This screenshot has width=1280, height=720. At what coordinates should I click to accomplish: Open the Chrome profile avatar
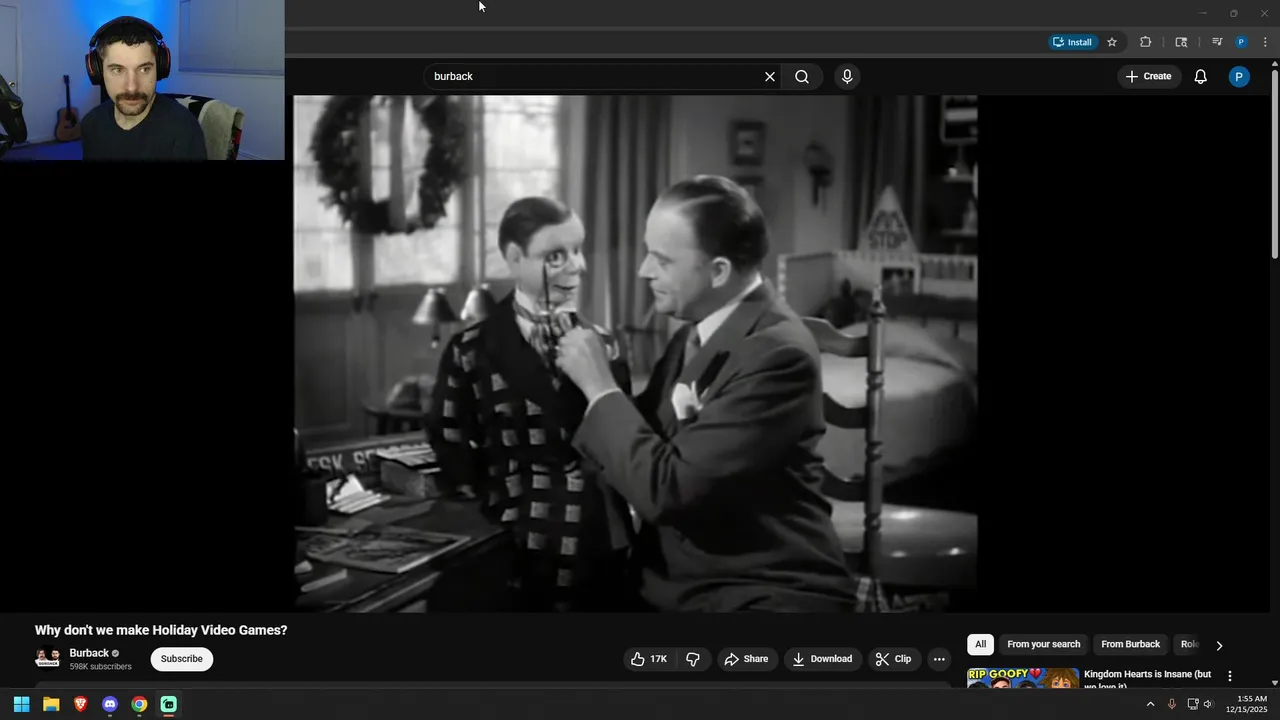point(1241,42)
